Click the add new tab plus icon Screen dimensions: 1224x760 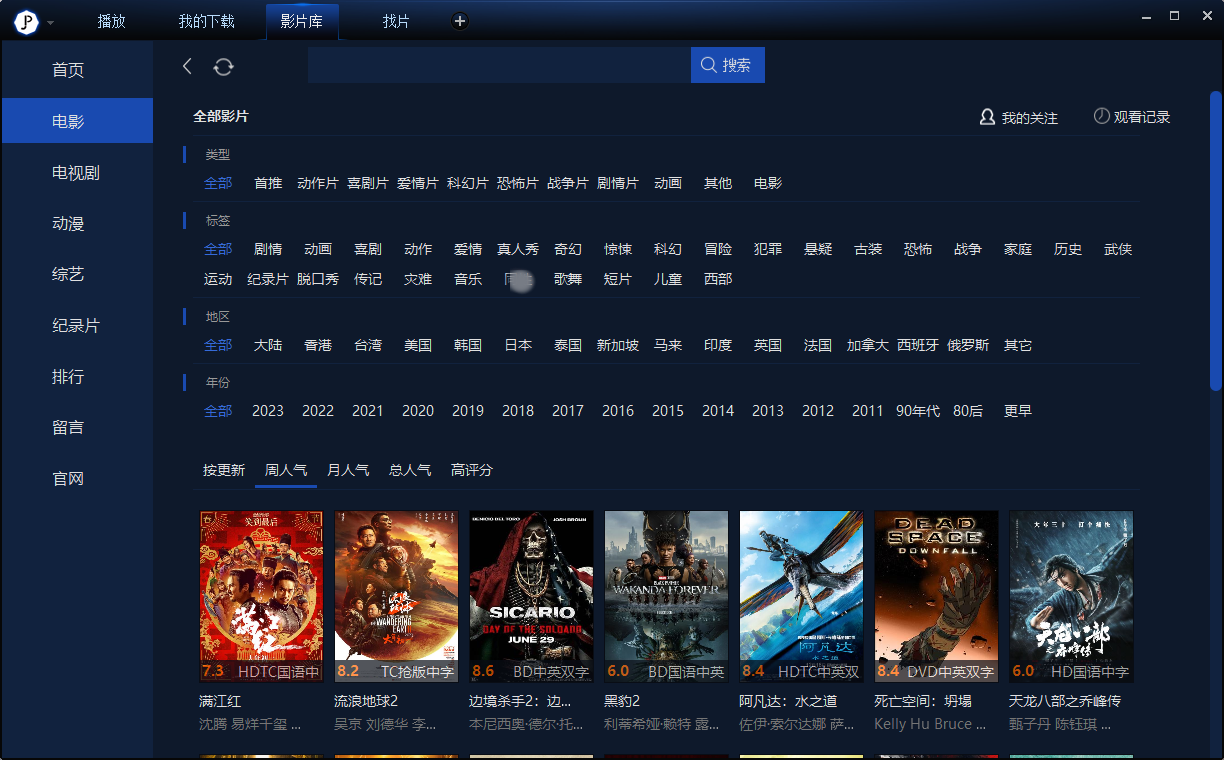click(459, 21)
